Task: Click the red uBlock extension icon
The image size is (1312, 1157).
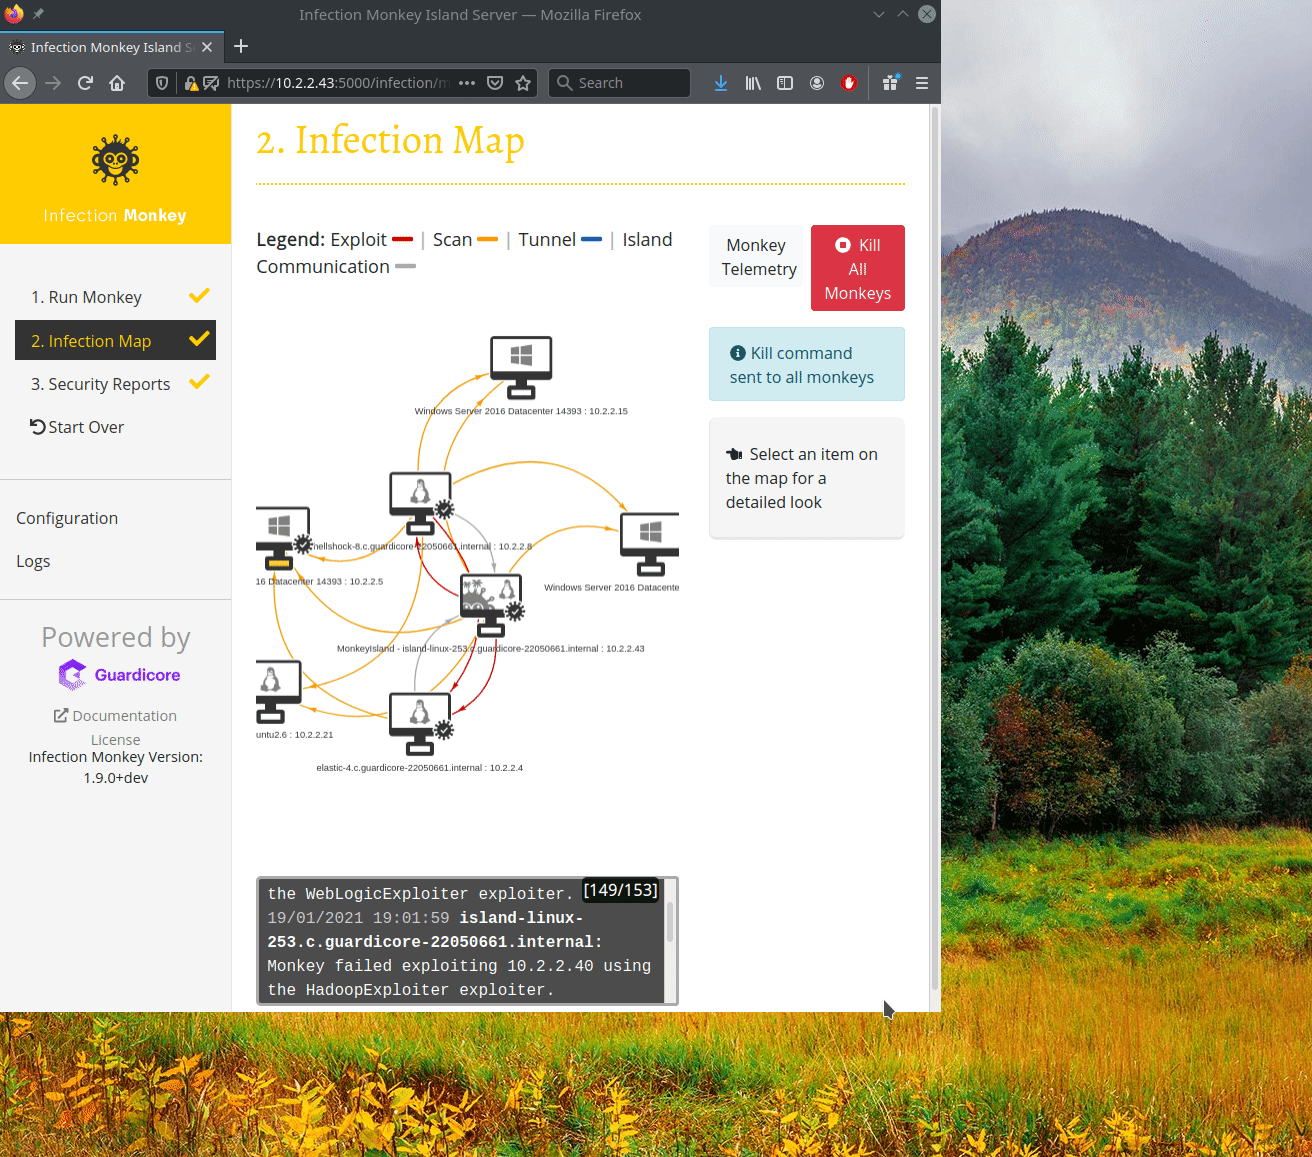Action: pyautogui.click(x=849, y=83)
